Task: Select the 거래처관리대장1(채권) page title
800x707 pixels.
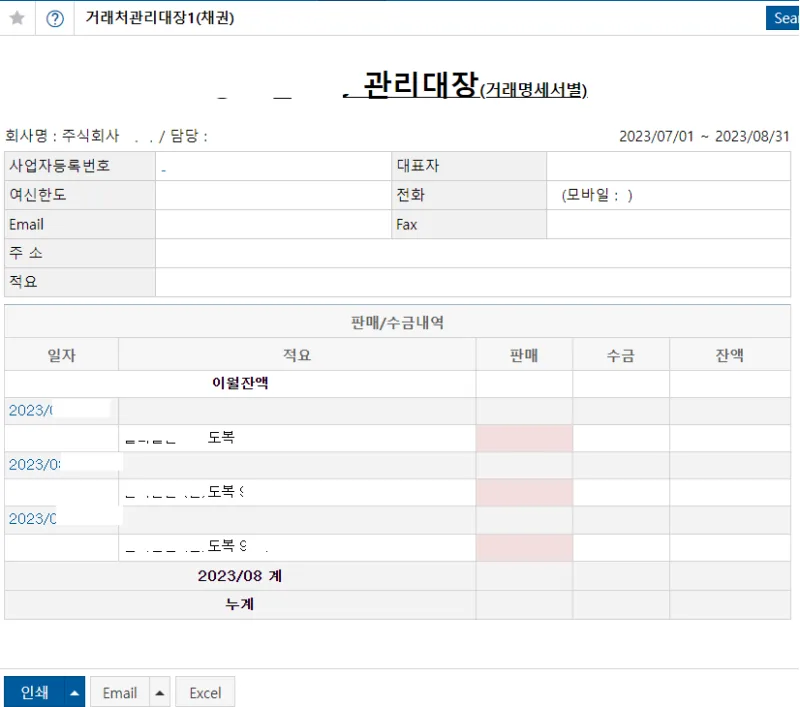Action: pyautogui.click(x=160, y=18)
